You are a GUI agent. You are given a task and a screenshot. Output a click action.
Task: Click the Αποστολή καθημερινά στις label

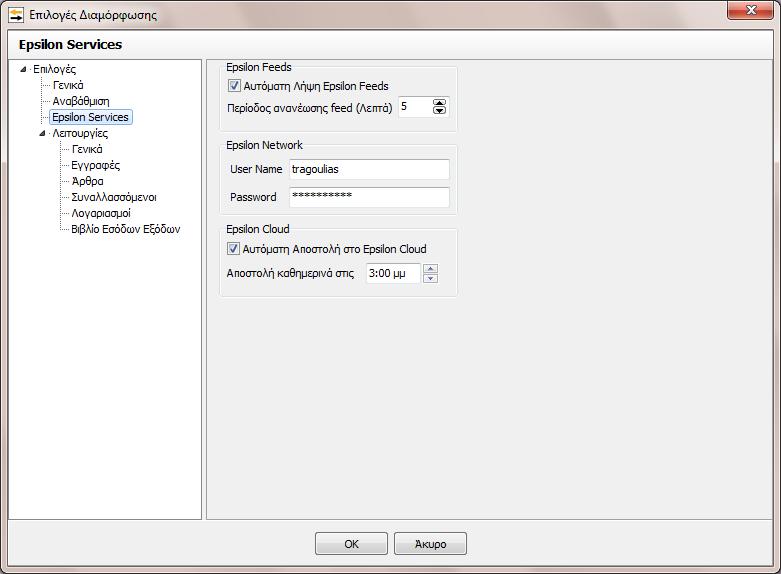pyautogui.click(x=290, y=273)
